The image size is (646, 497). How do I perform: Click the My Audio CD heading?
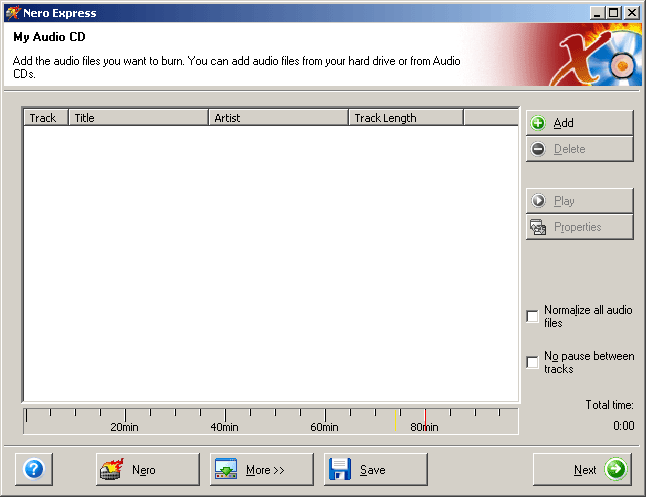click(x=49, y=37)
